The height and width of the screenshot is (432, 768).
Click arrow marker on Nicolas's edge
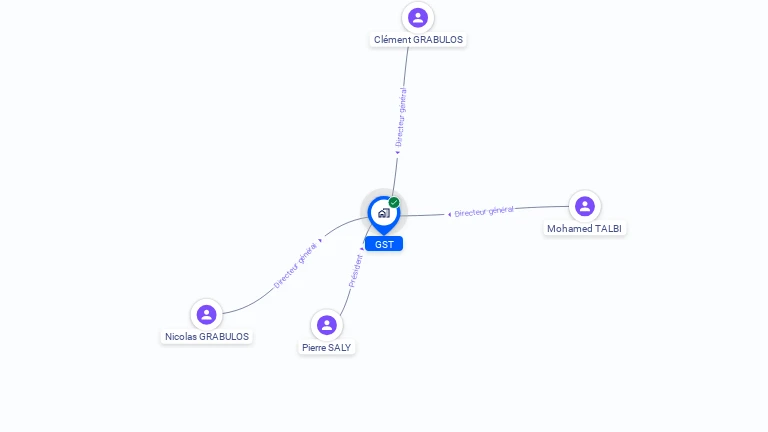(320, 240)
